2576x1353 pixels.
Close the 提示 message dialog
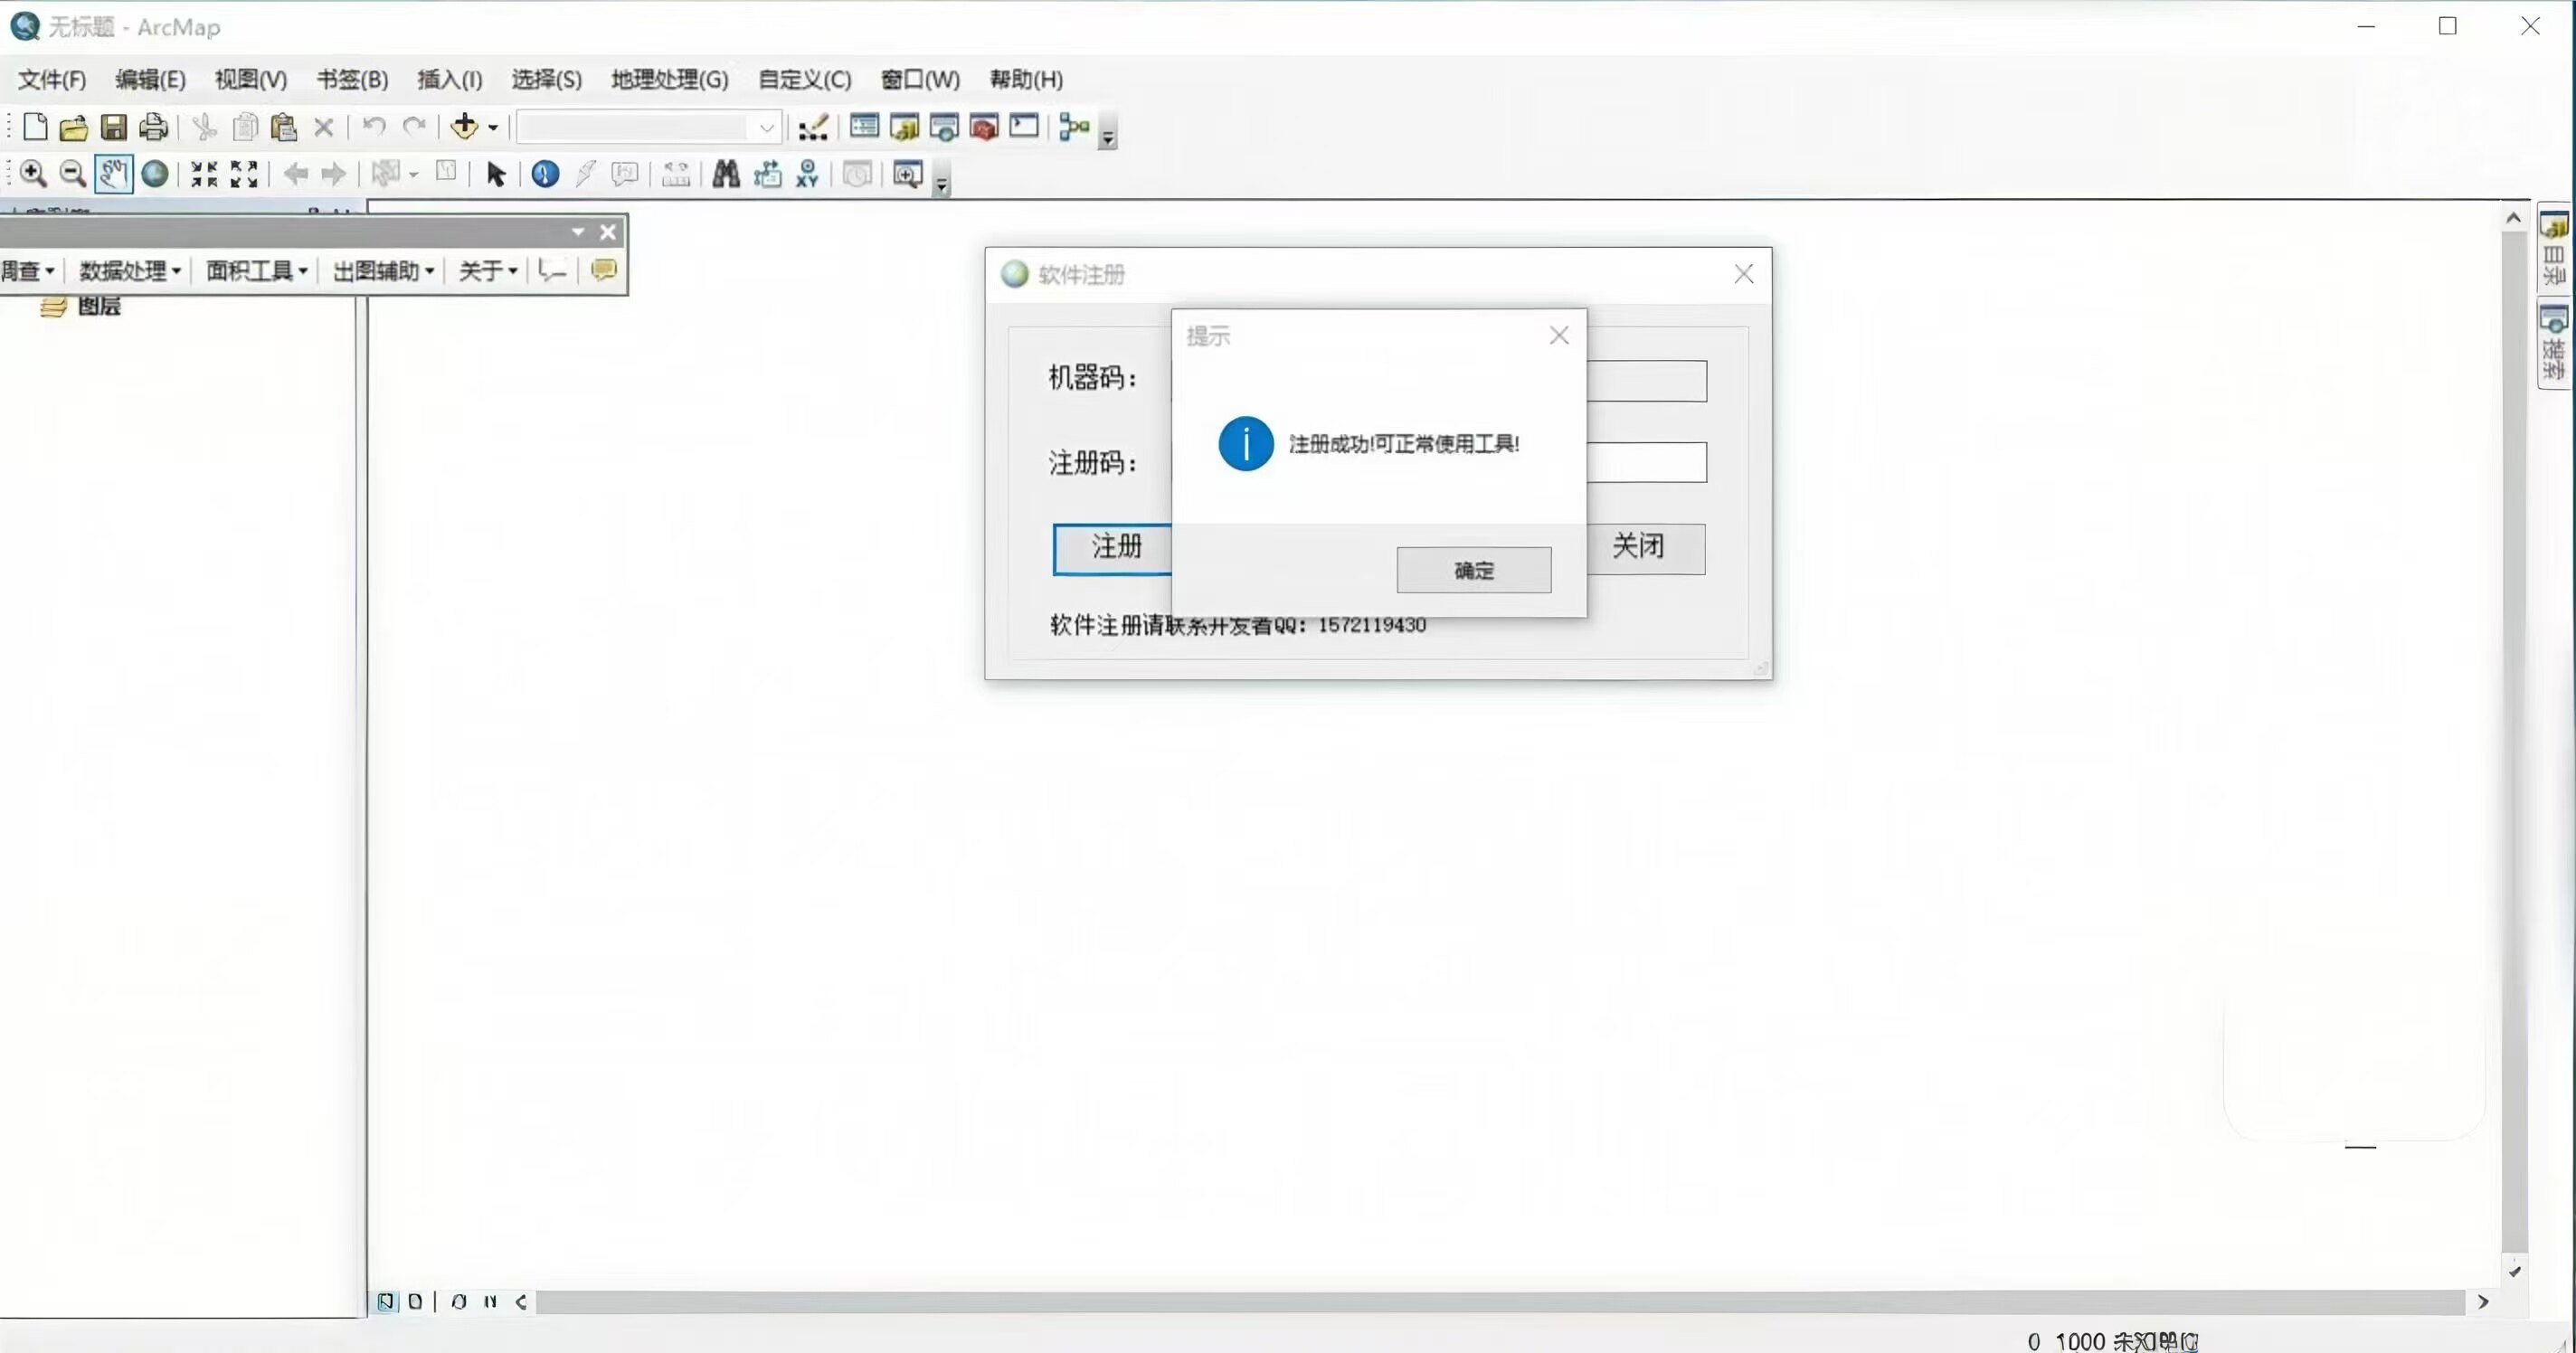coord(1559,336)
